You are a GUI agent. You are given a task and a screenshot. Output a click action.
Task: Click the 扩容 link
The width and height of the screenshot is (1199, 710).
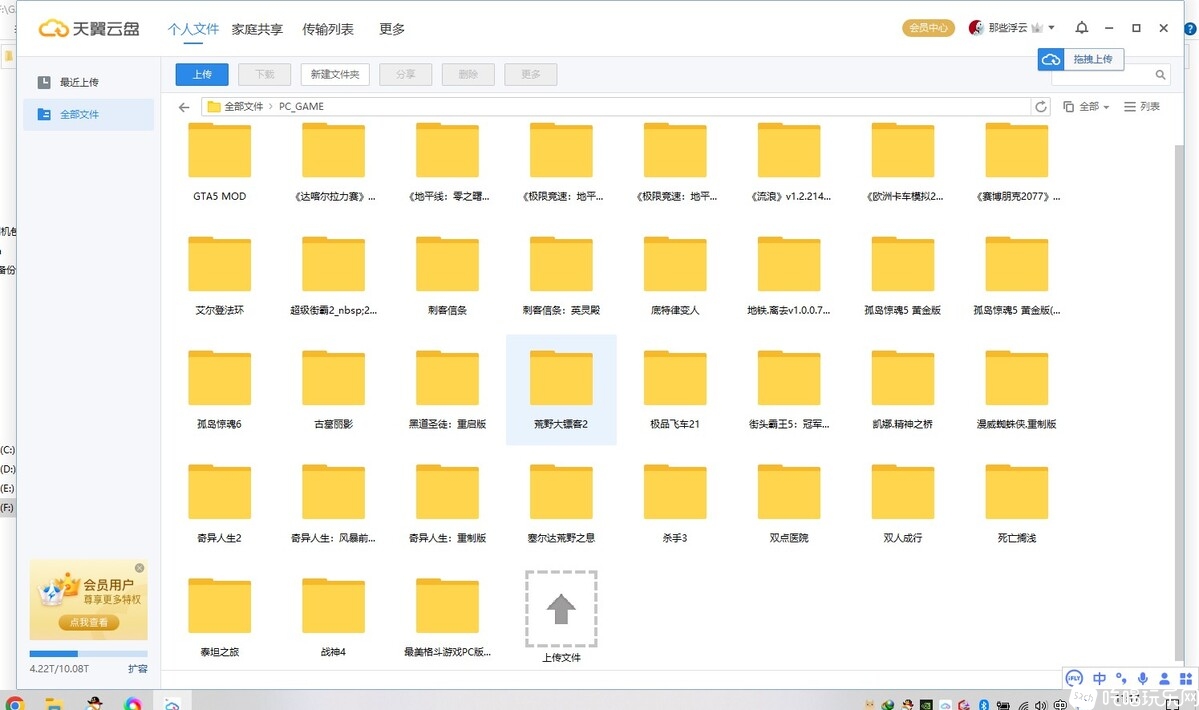[138, 669]
